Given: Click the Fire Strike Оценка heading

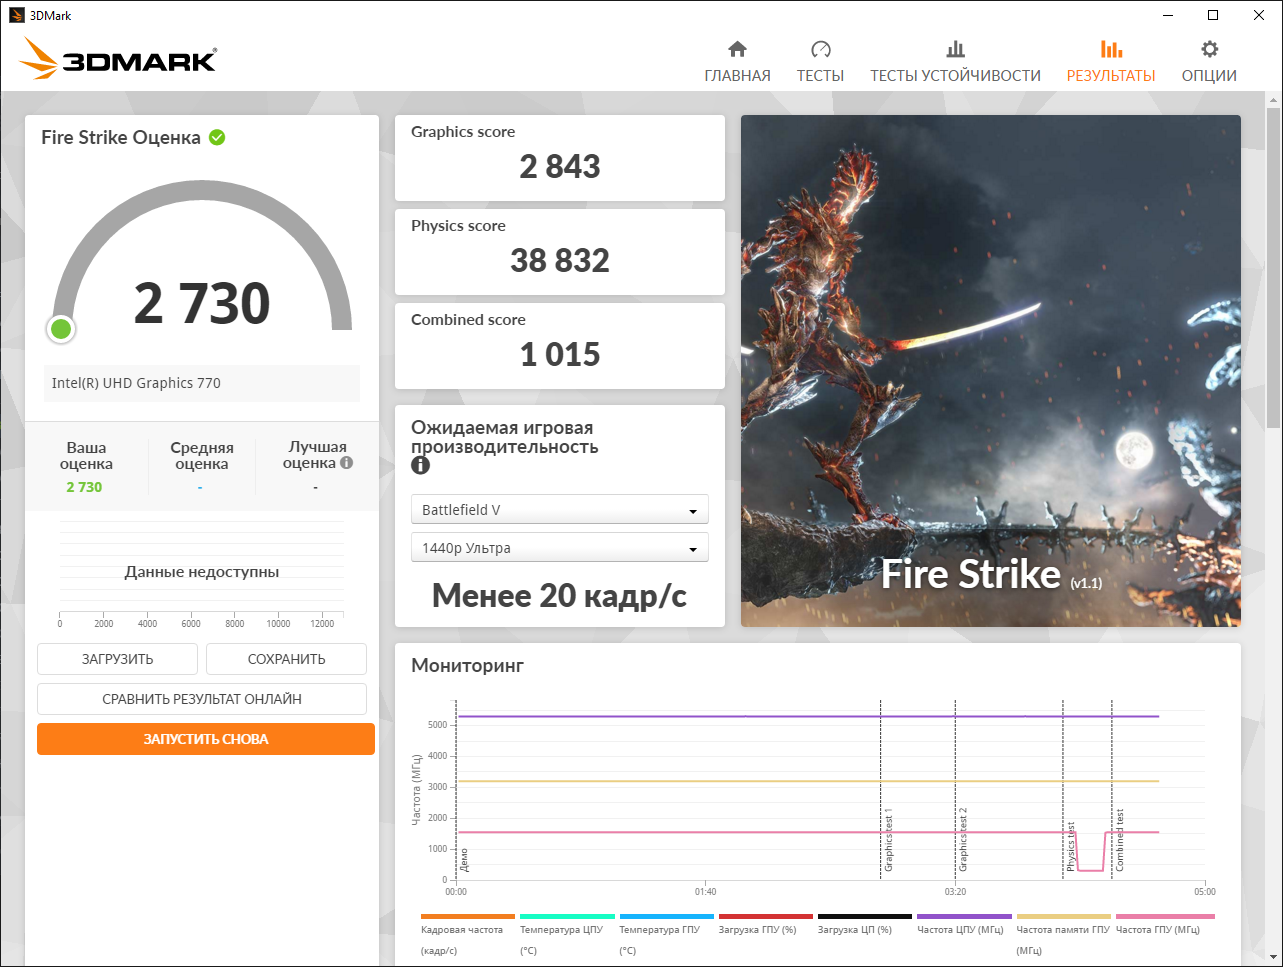Looking at the screenshot, I should (x=121, y=137).
